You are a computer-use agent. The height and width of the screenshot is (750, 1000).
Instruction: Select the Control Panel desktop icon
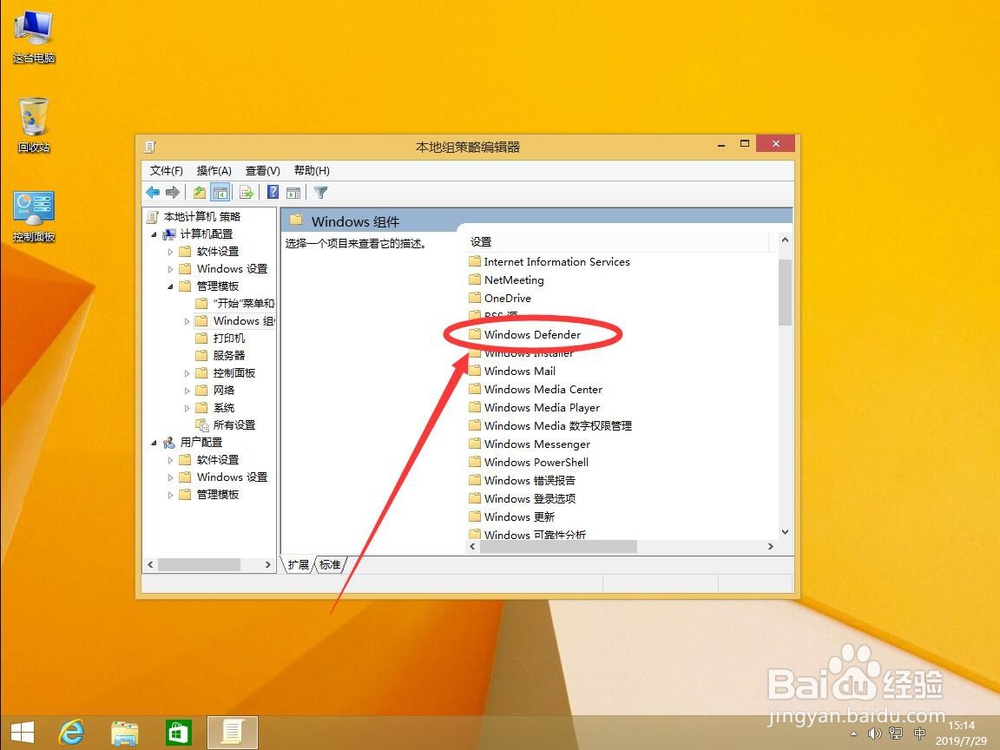[34, 217]
